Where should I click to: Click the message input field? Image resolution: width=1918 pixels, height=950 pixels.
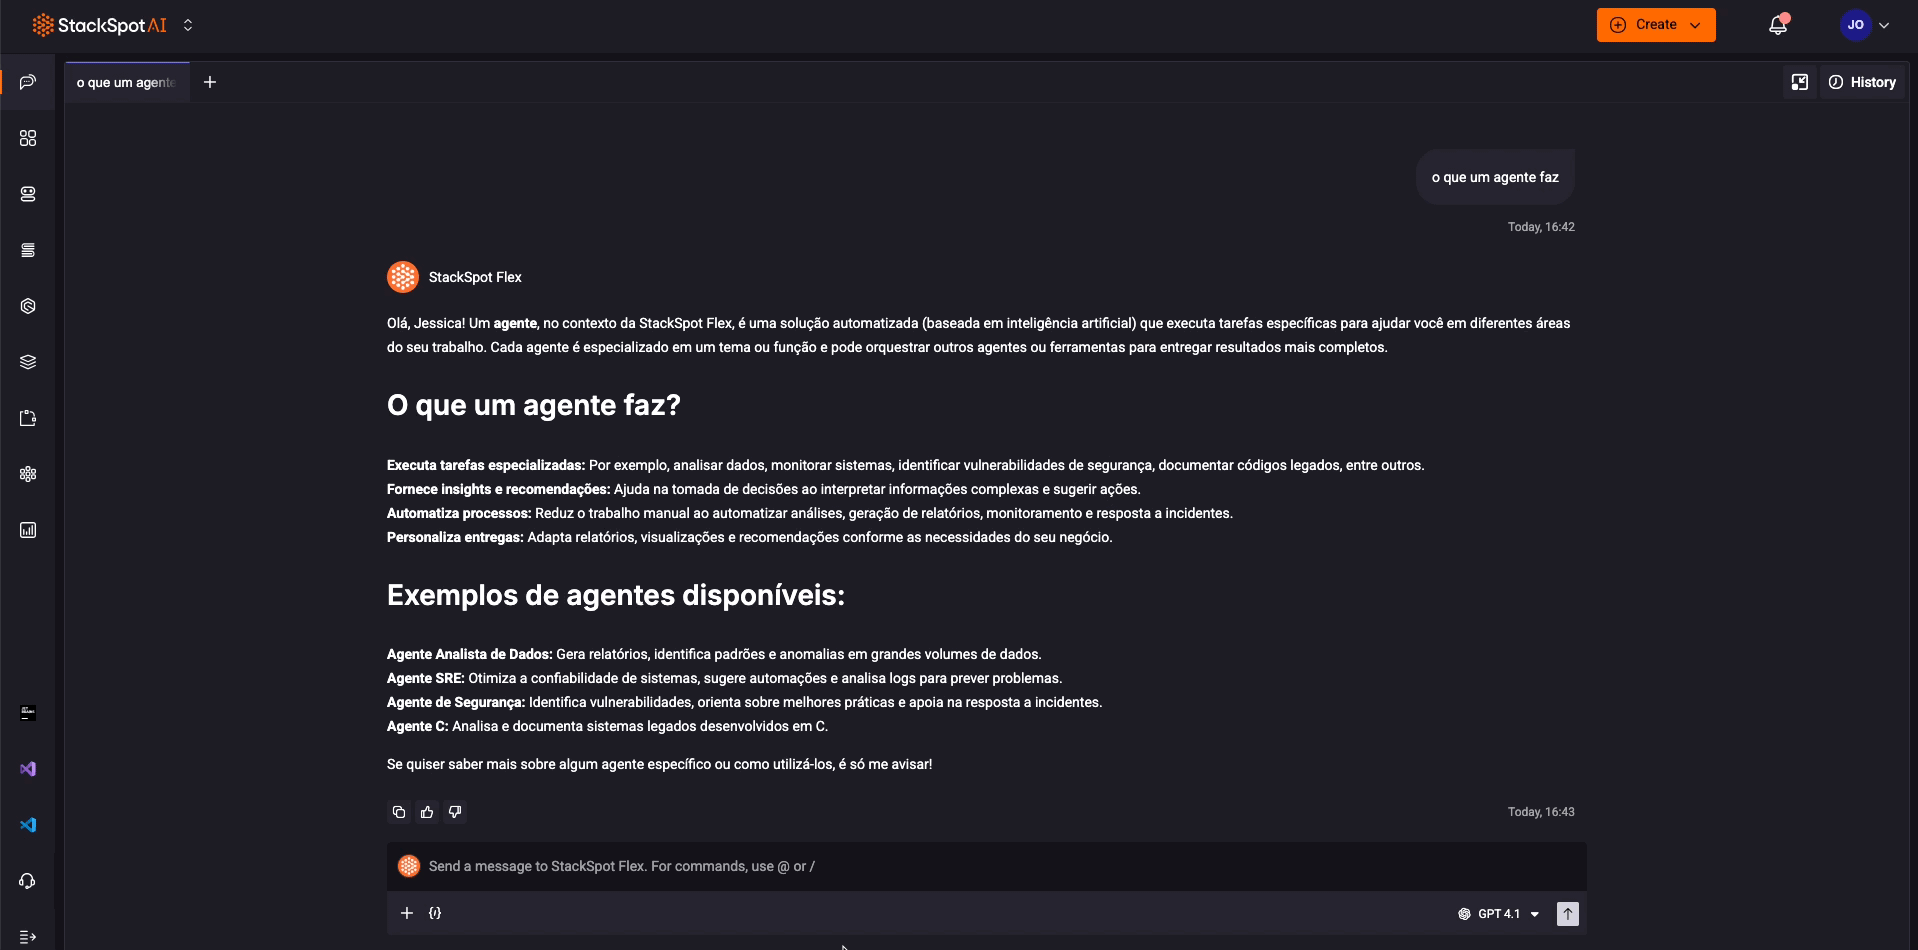coord(900,866)
